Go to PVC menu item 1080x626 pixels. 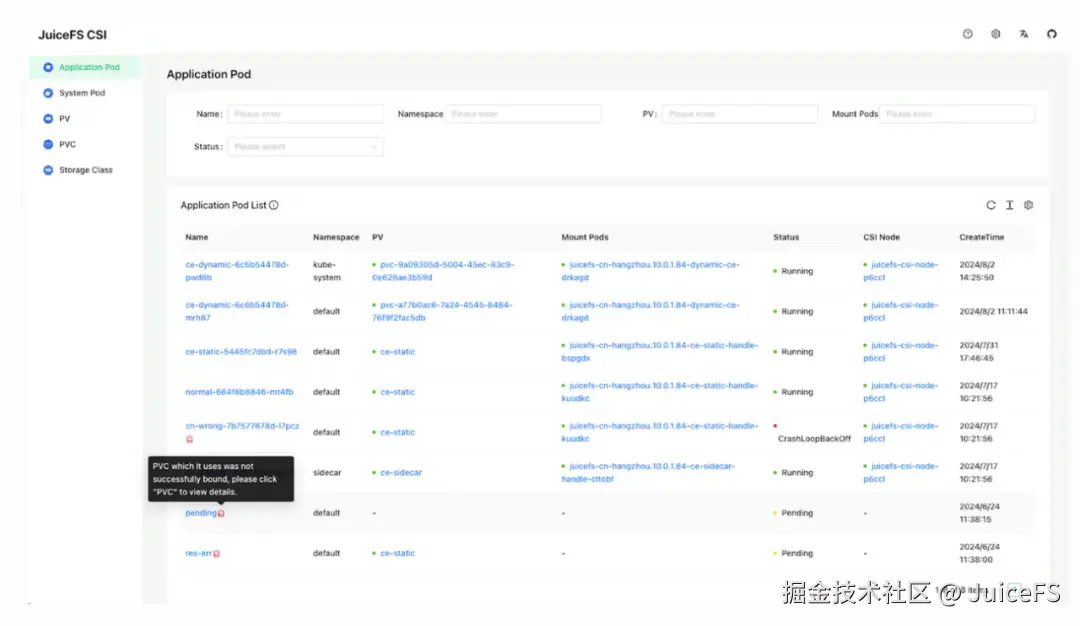86,144
